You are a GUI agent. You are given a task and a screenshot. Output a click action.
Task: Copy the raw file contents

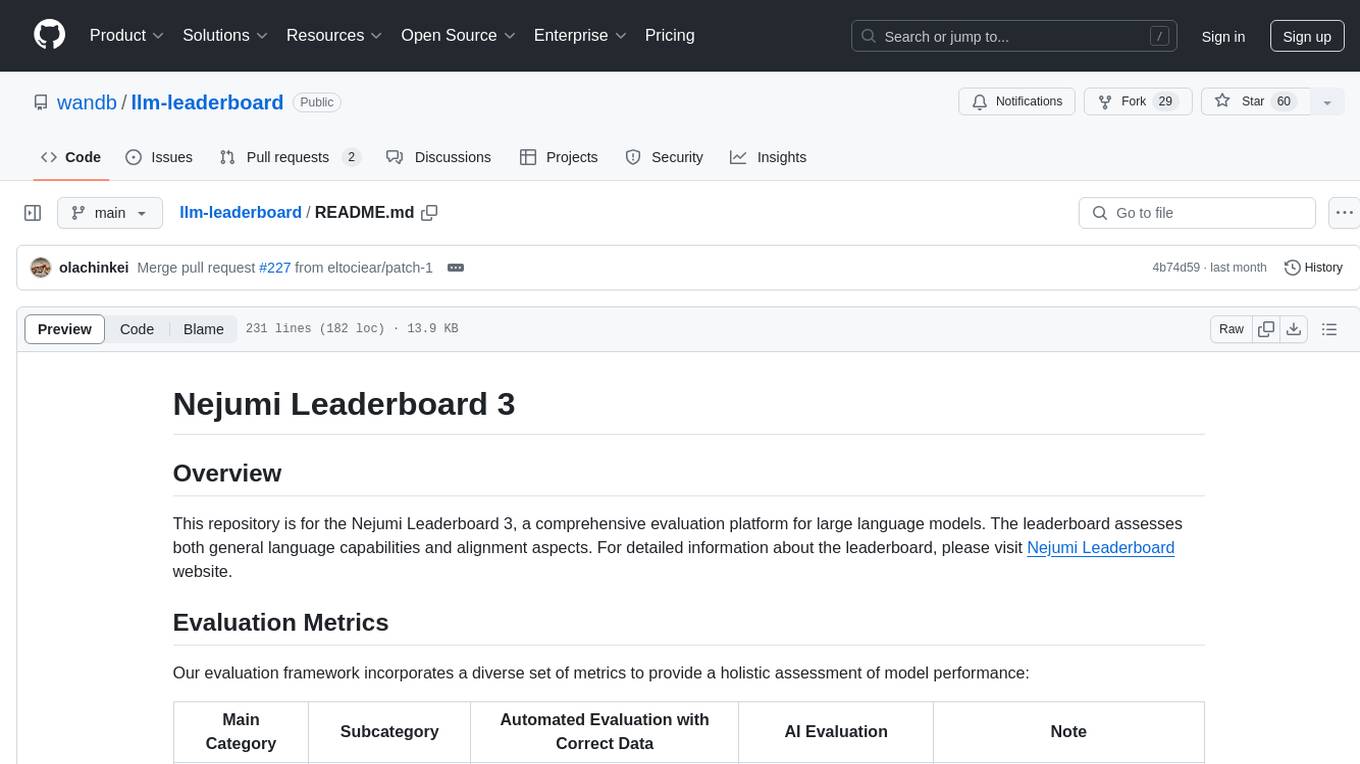point(1267,329)
